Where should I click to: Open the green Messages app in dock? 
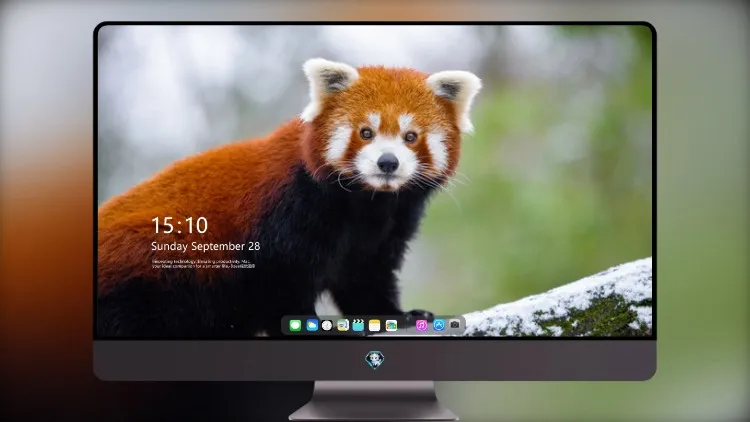coord(295,325)
